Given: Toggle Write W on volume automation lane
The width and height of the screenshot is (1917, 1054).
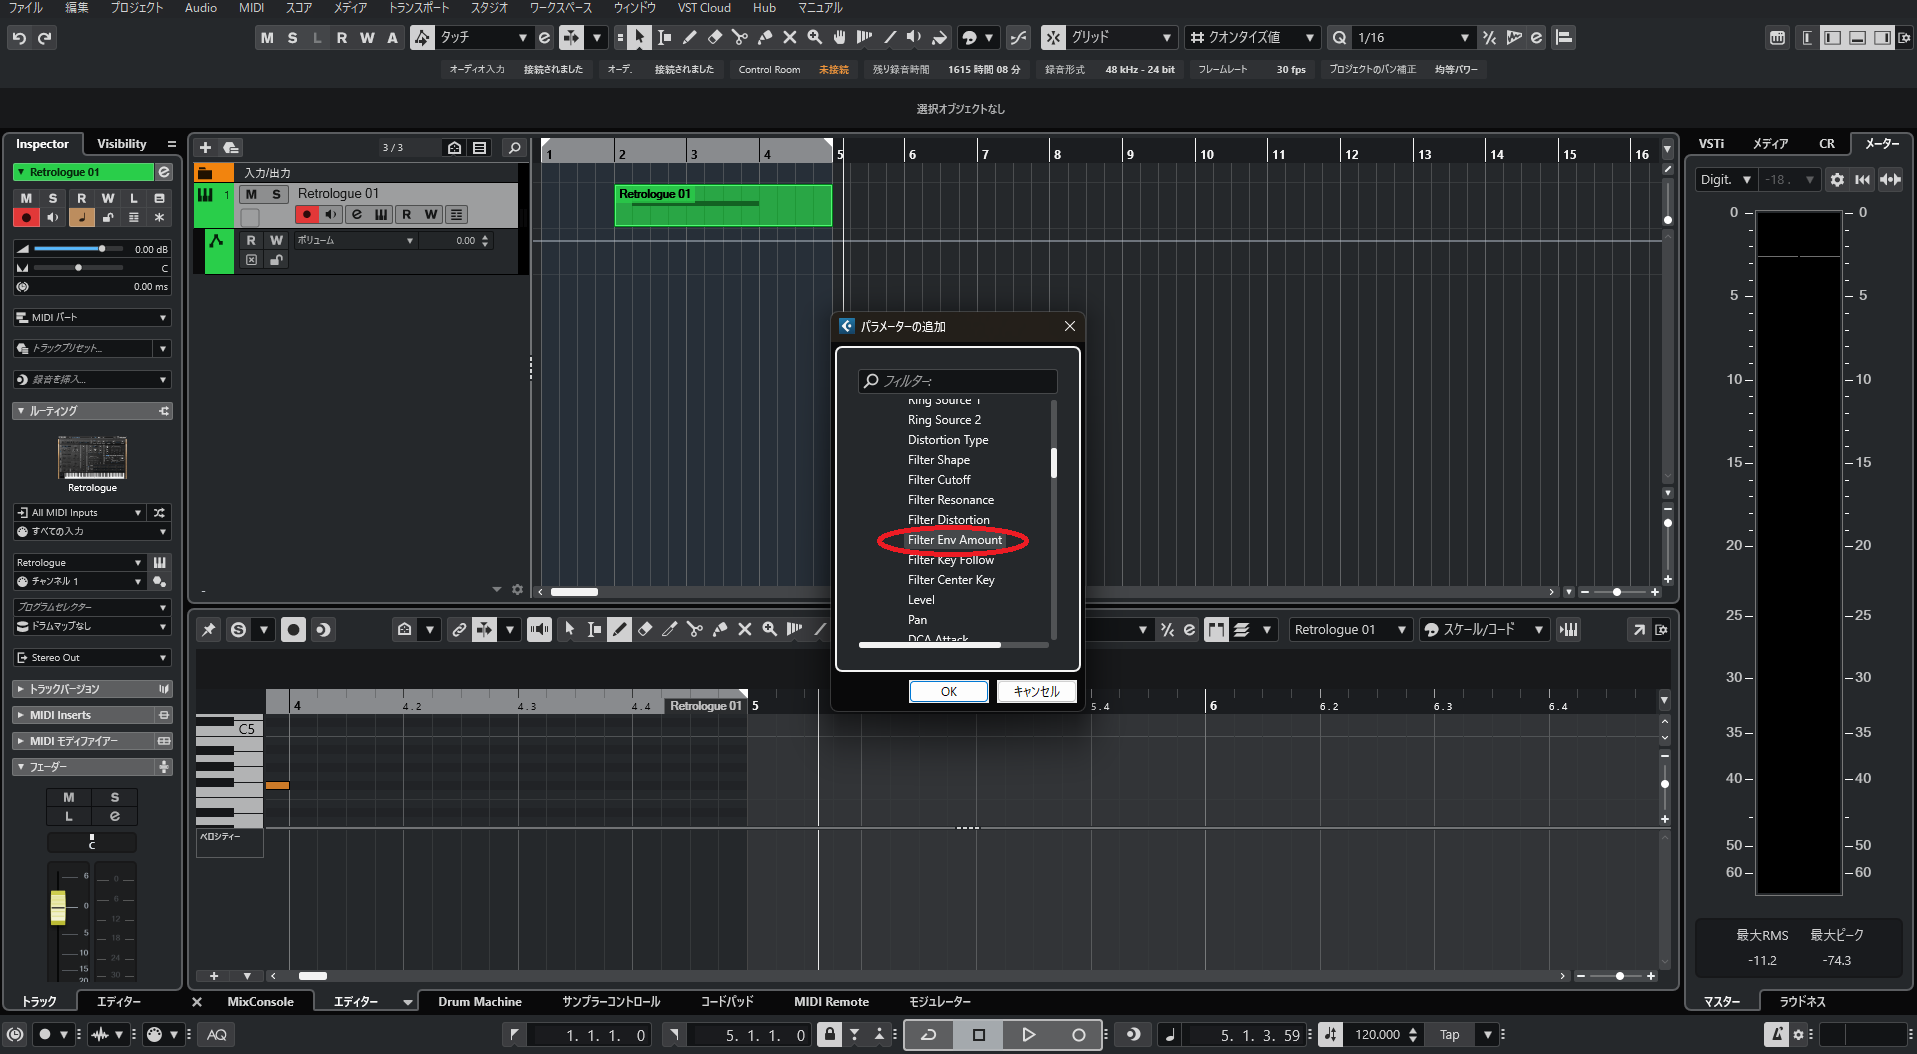Looking at the screenshot, I should [x=277, y=241].
